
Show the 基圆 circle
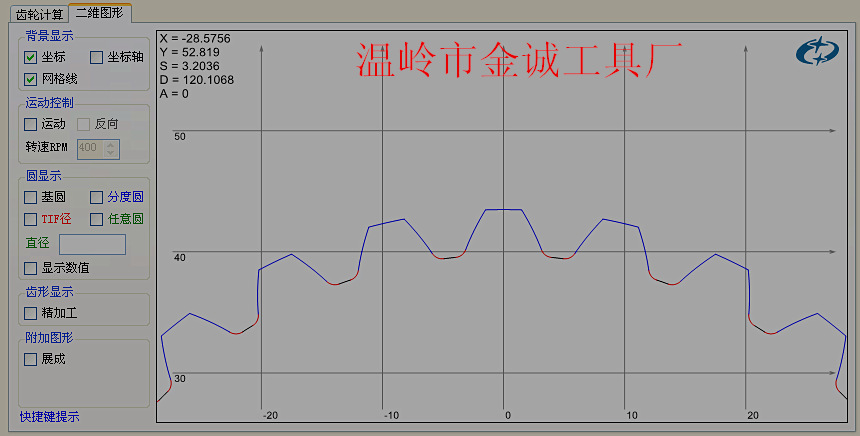[x=31, y=197]
